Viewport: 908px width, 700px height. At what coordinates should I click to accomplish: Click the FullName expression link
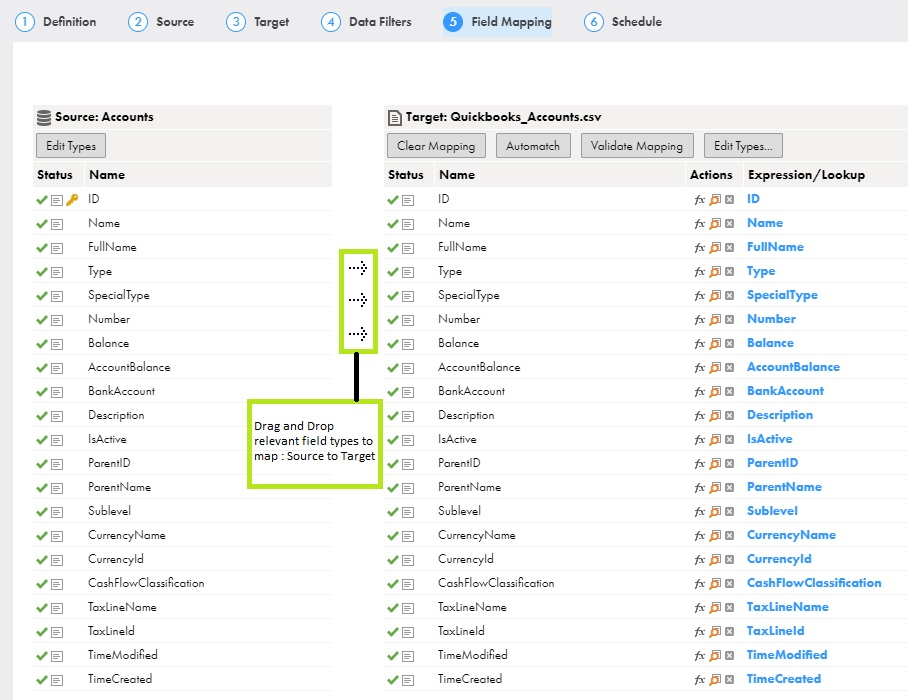point(775,247)
